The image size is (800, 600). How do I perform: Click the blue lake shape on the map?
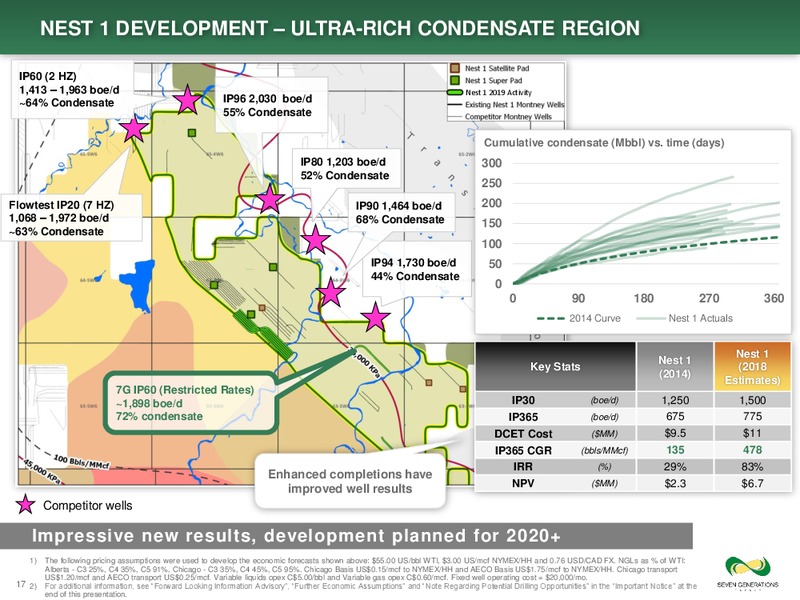pos(138,285)
